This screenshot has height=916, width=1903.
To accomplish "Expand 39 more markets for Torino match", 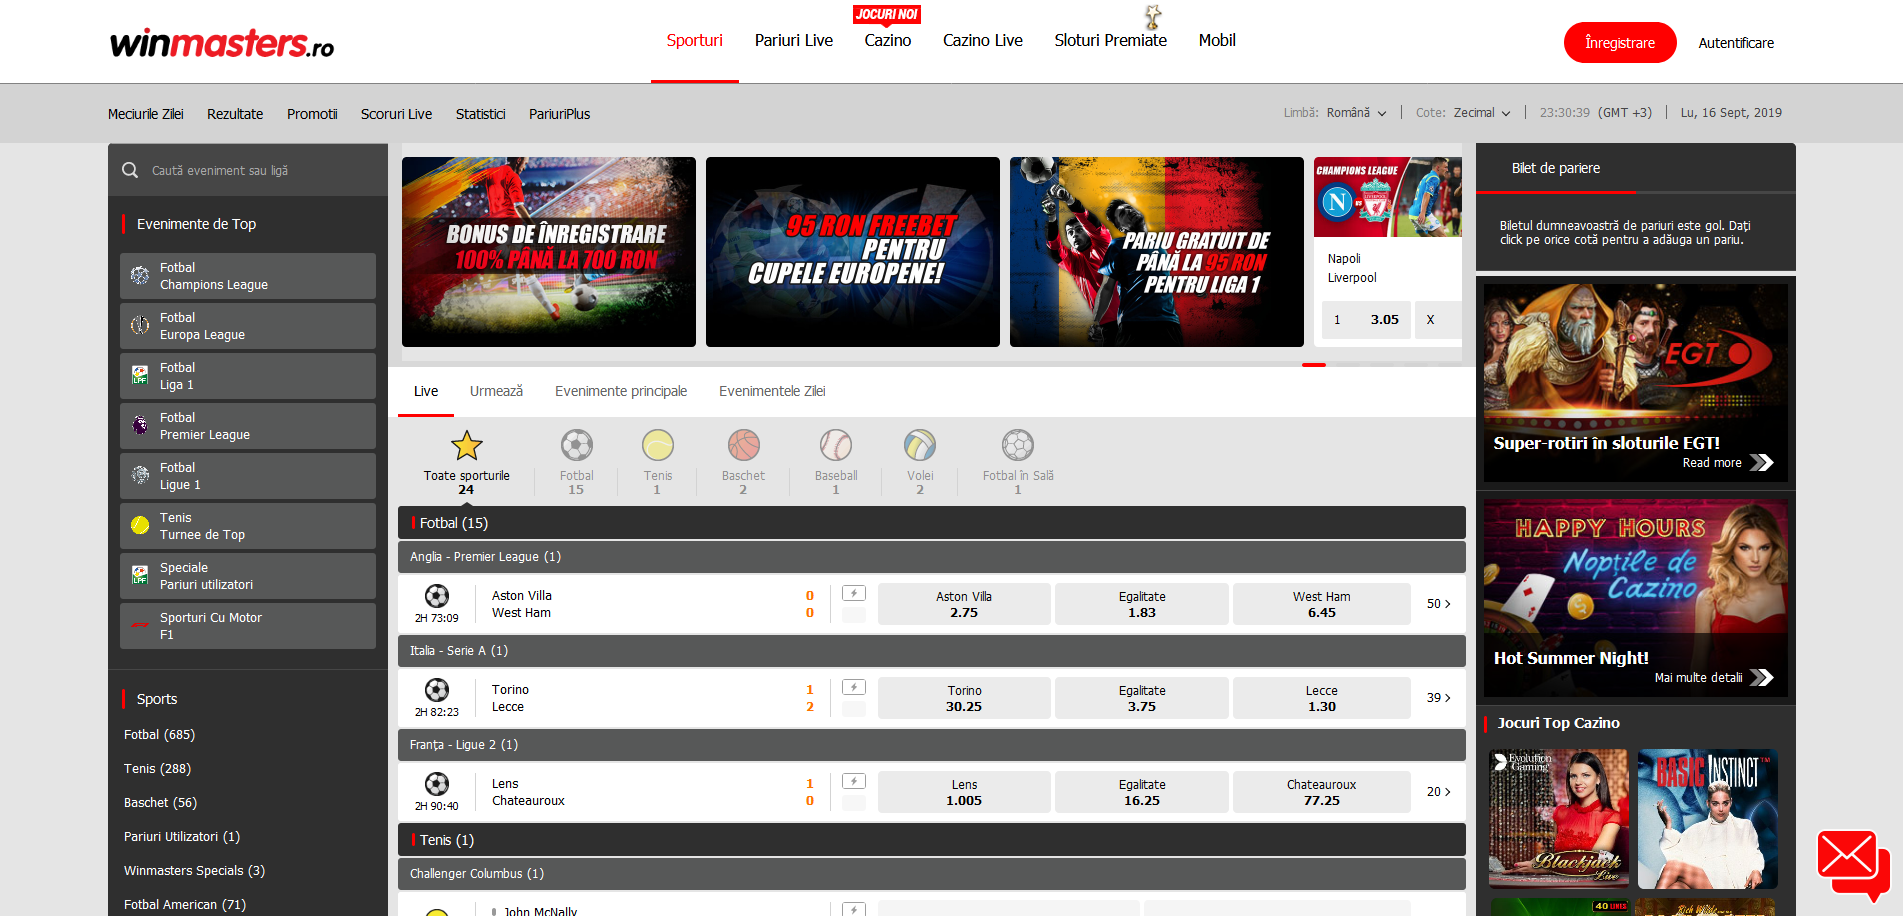I will [1438, 698].
